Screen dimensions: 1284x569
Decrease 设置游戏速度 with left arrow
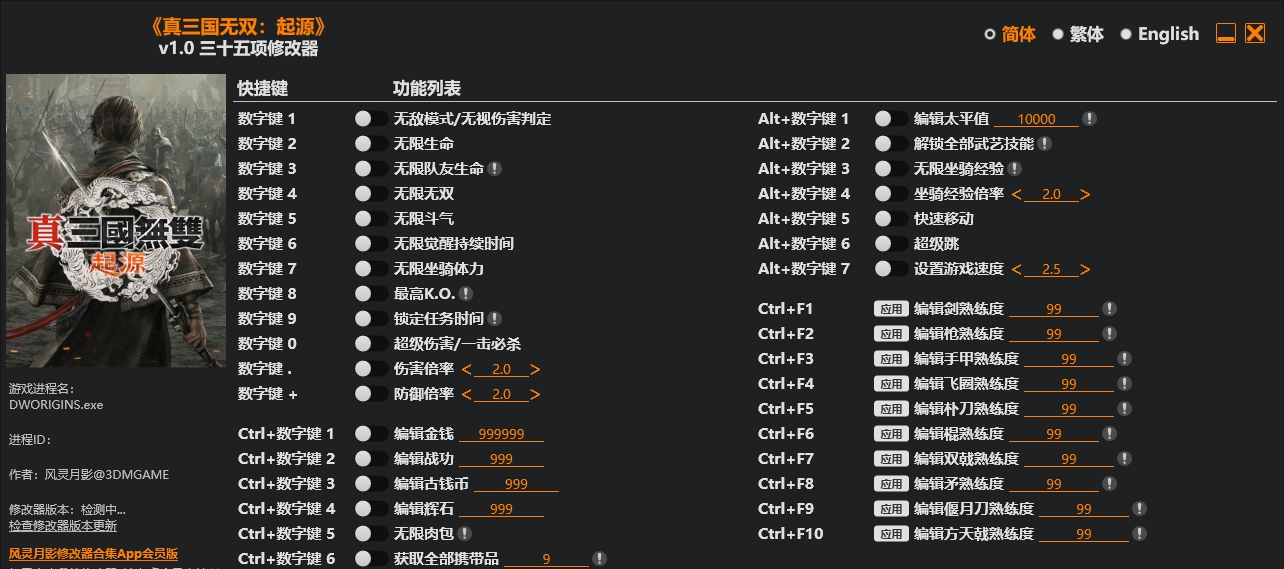point(1017,269)
